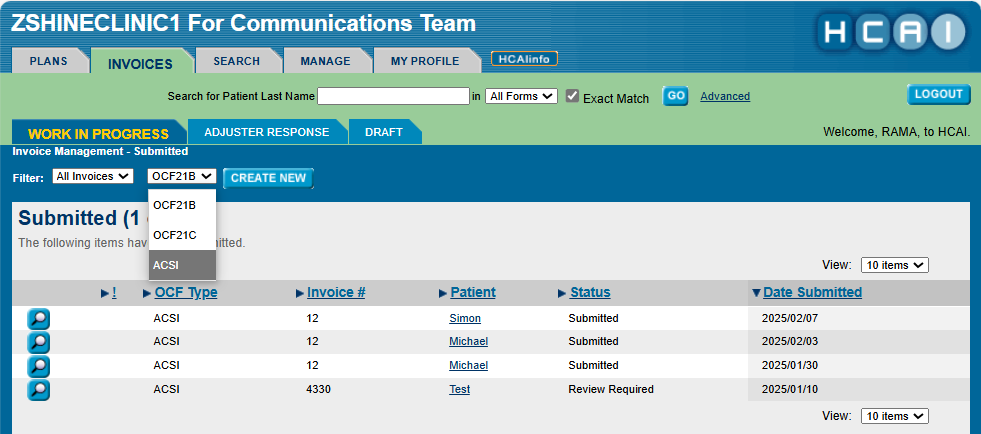This screenshot has width=981, height=434.
Task: Open magnifier icon for 2025/01/30 invoice
Action: 38,366
